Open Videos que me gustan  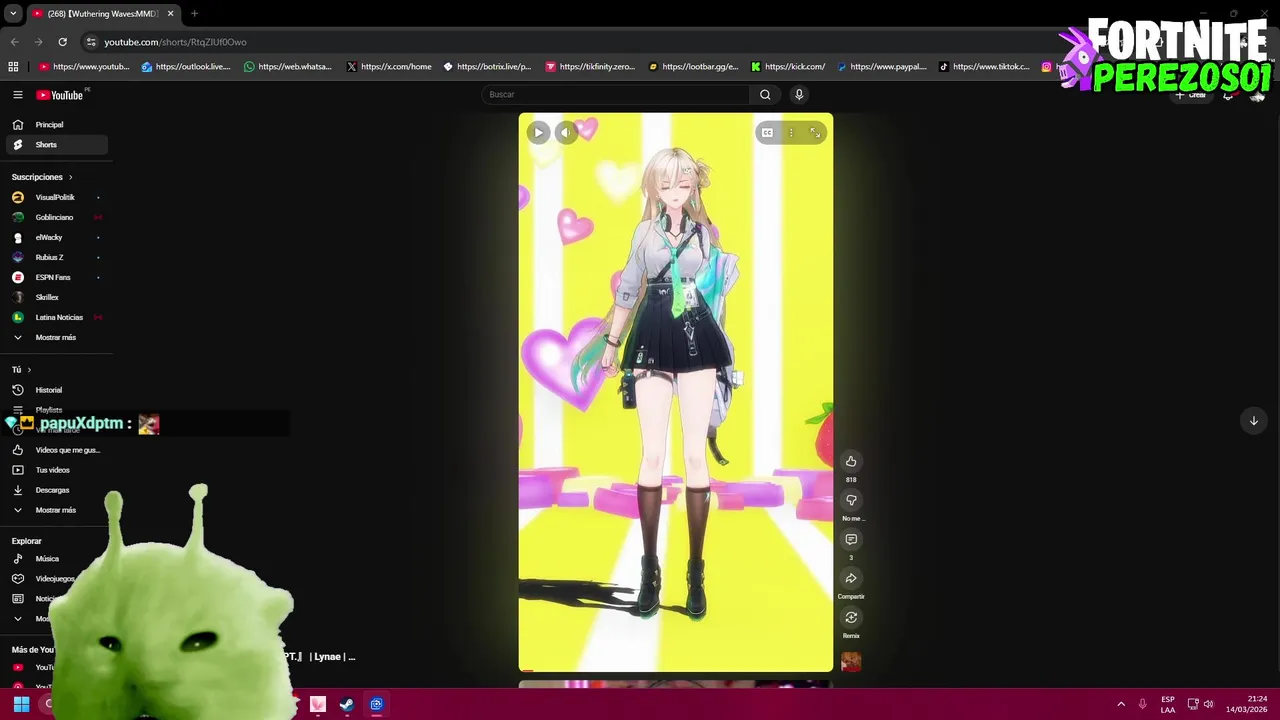pos(57,450)
